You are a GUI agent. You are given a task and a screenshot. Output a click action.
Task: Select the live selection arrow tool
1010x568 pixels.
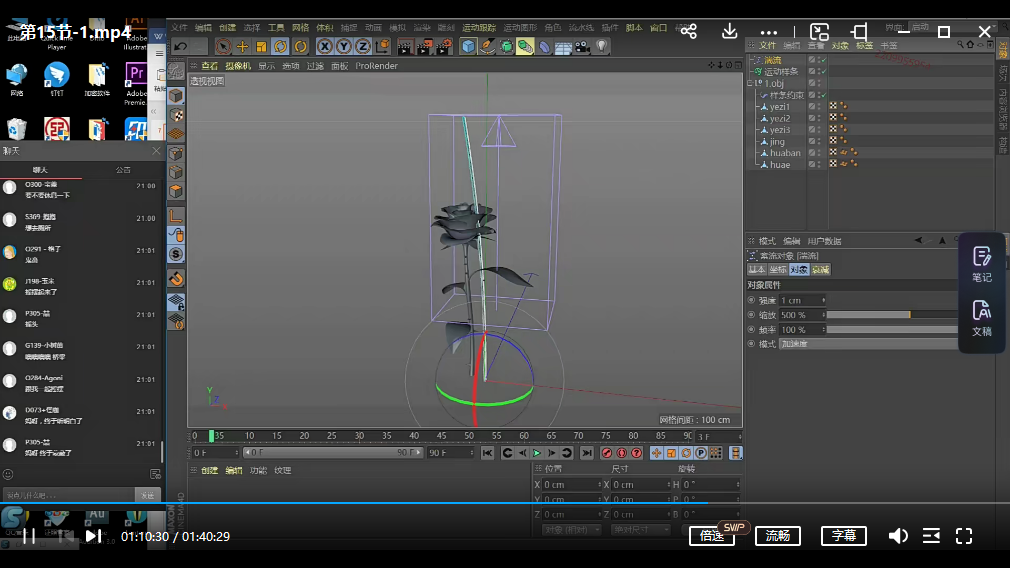point(223,46)
